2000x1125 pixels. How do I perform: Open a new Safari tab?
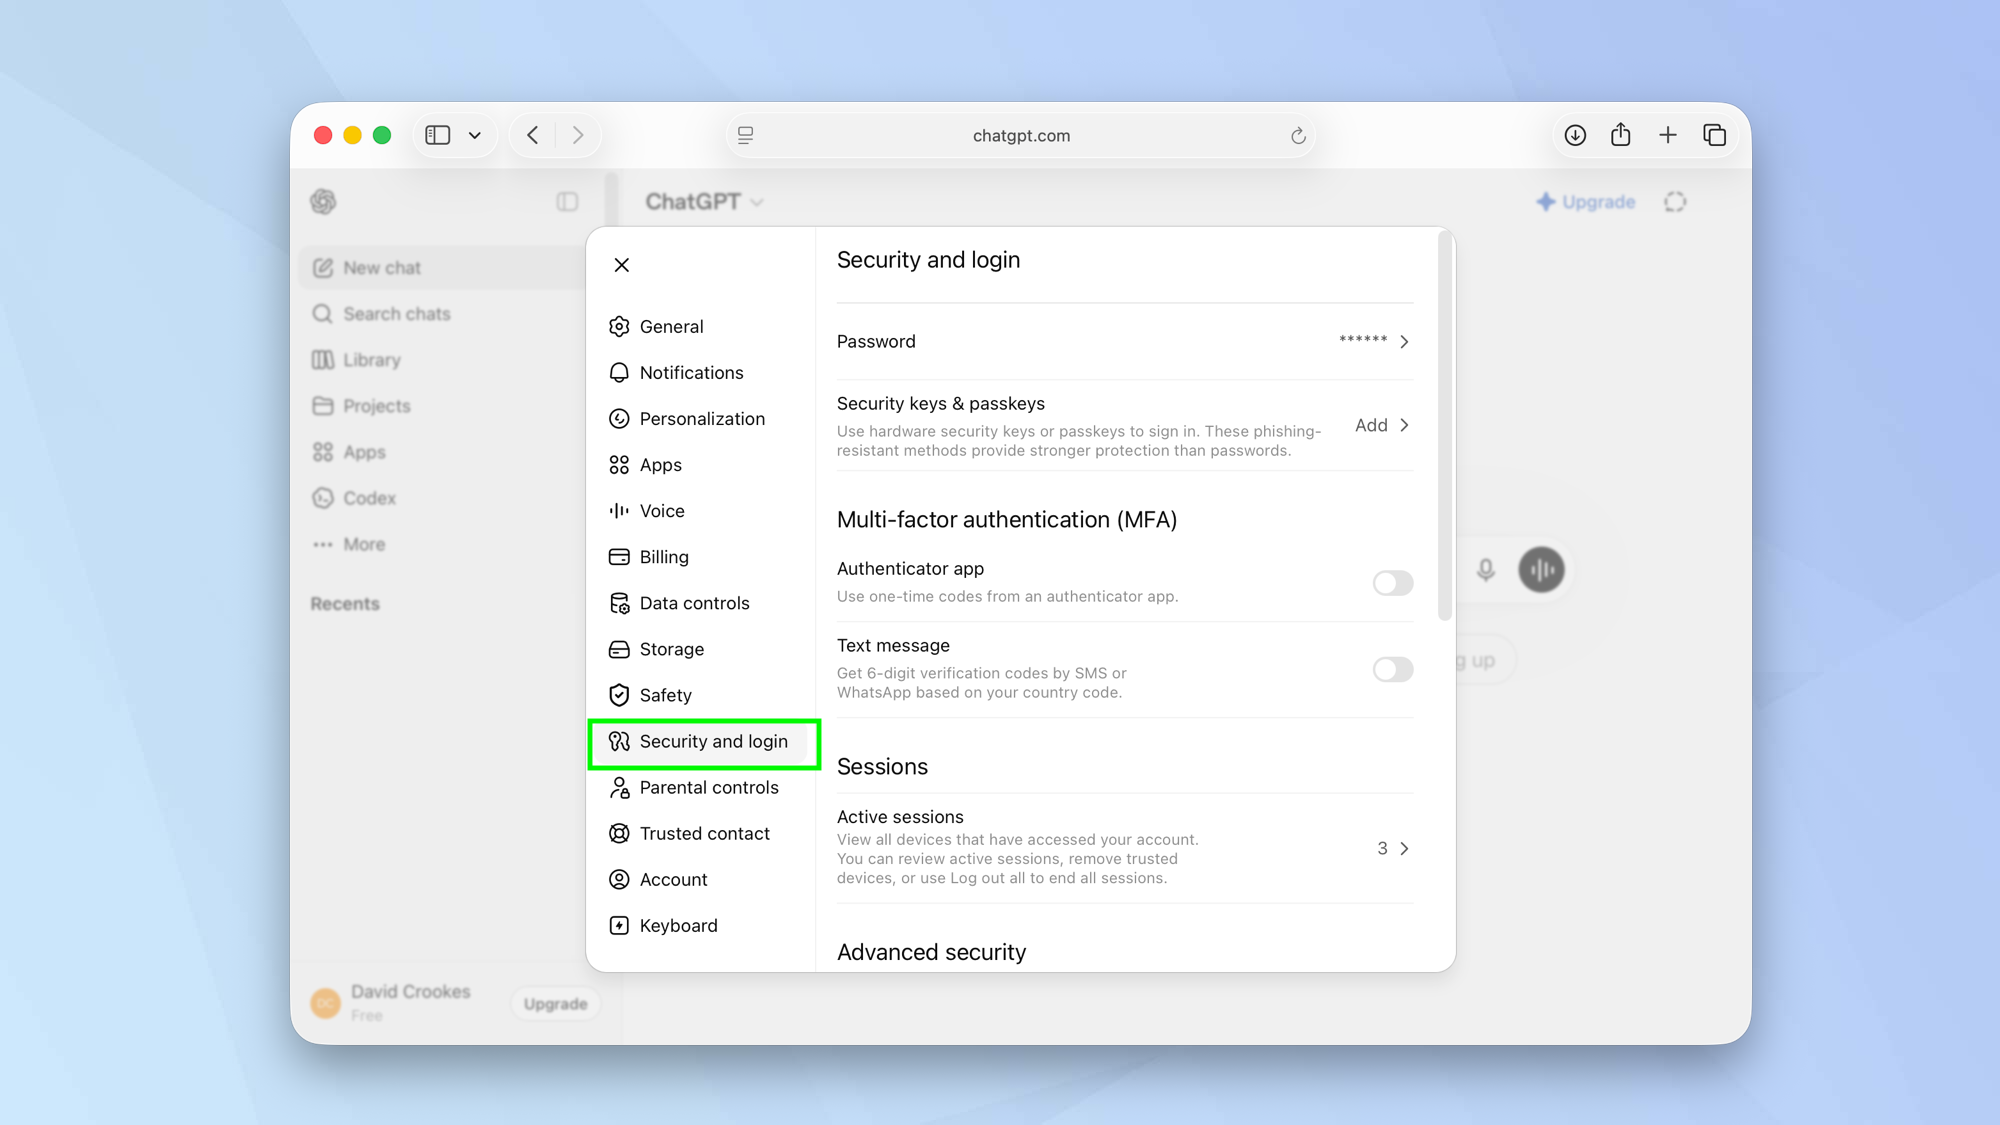tap(1667, 135)
